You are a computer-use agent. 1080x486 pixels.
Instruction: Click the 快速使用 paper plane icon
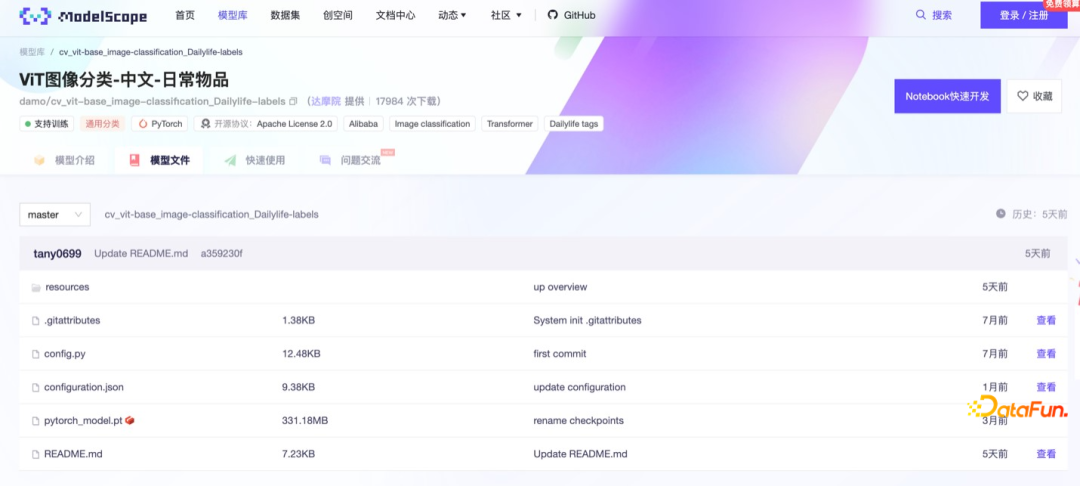(230, 160)
